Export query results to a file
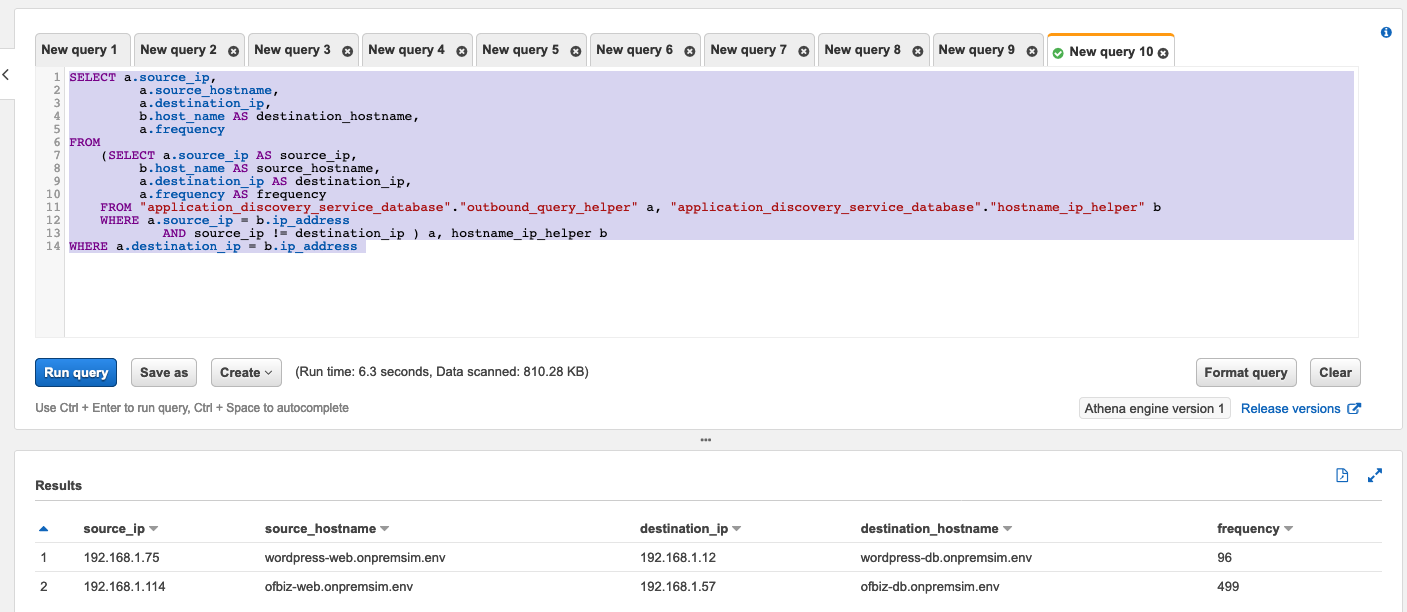1407x612 pixels. tap(1341, 475)
